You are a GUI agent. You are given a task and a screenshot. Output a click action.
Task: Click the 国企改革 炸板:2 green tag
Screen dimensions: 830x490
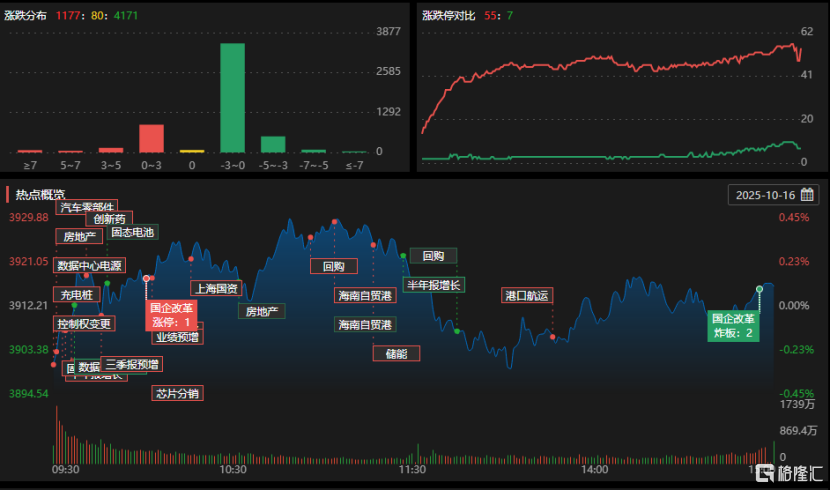733,325
